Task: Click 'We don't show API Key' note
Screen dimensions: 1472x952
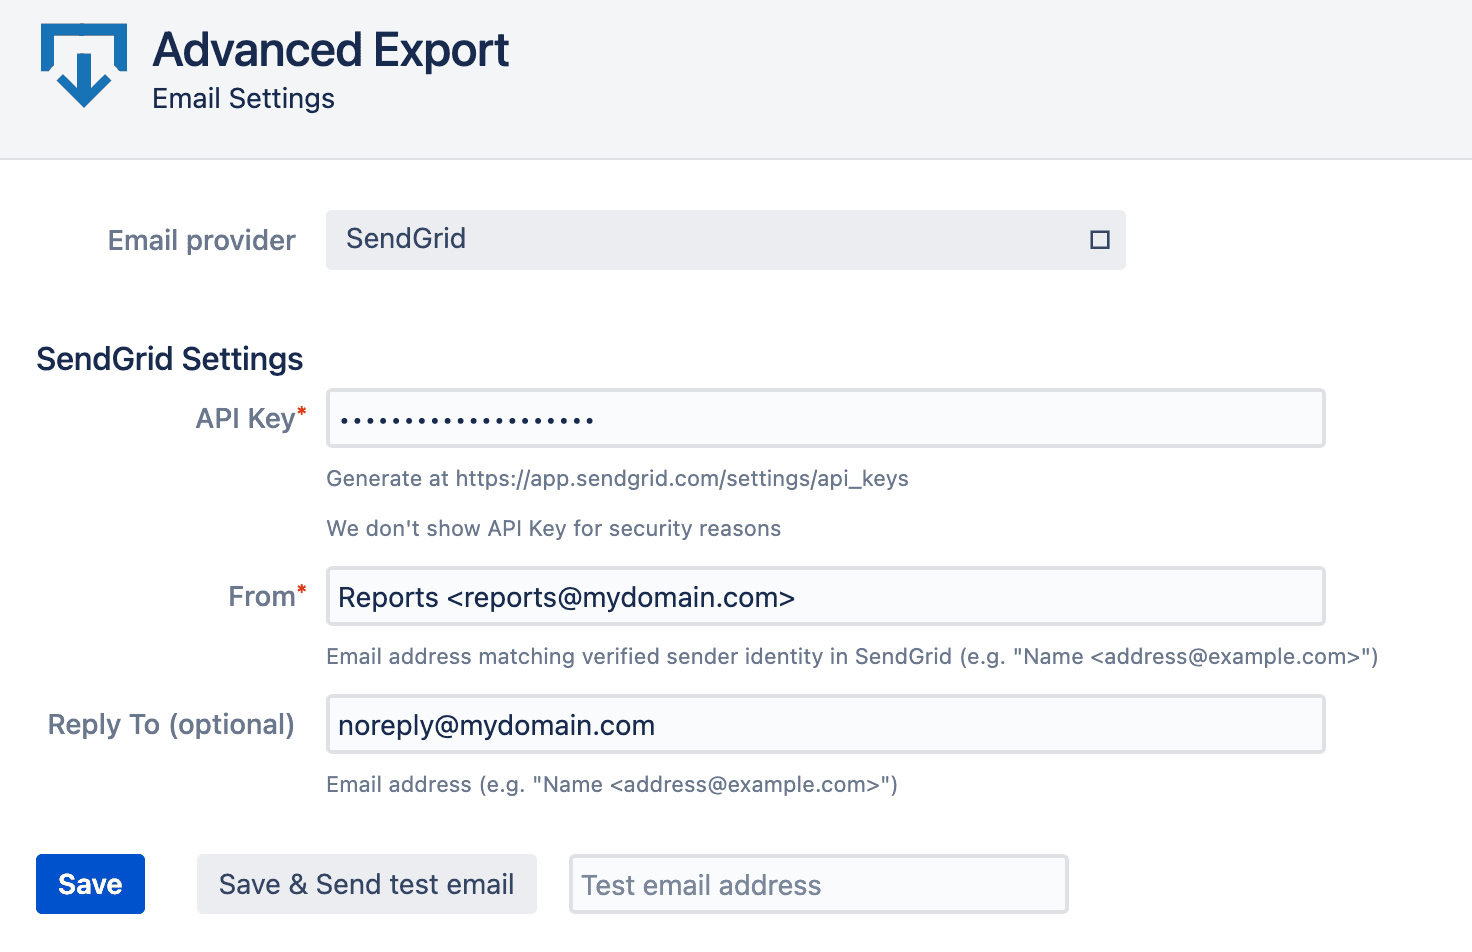Action: (553, 529)
